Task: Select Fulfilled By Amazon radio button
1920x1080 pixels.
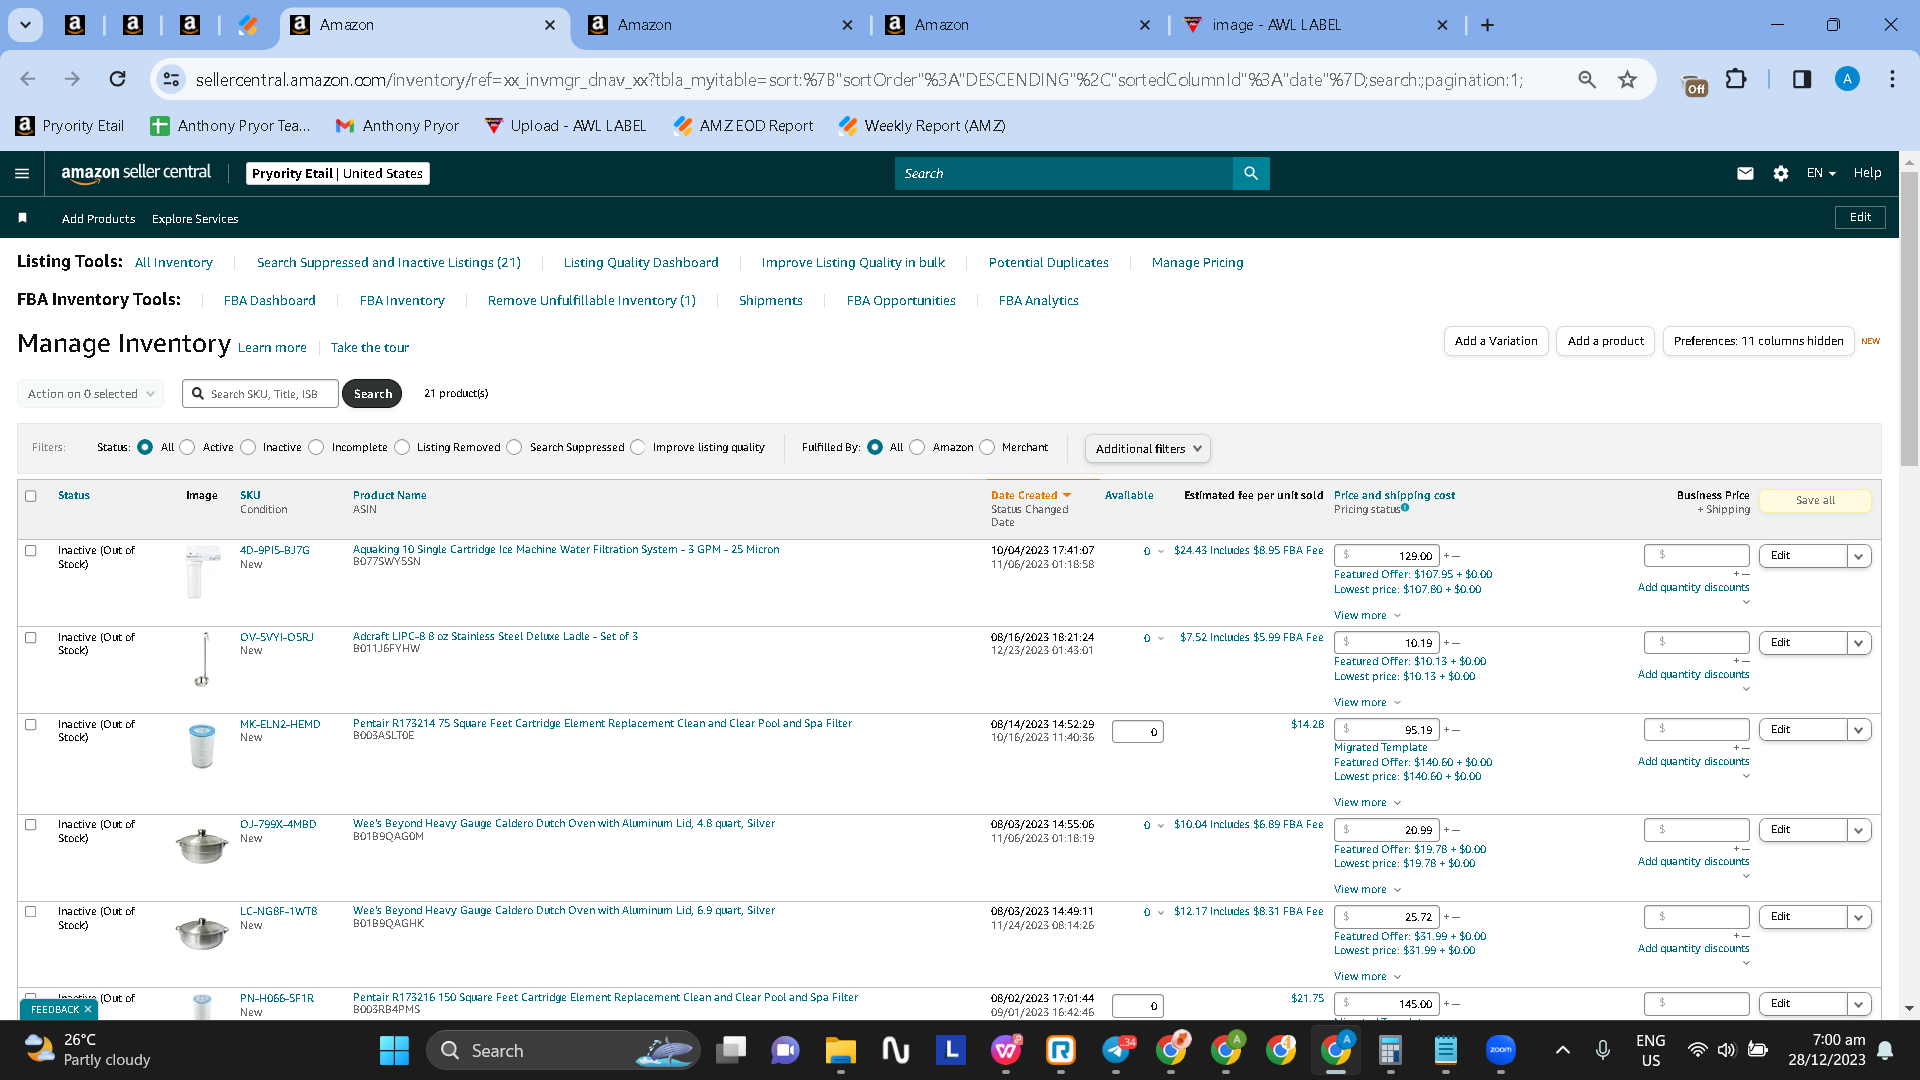Action: (917, 447)
